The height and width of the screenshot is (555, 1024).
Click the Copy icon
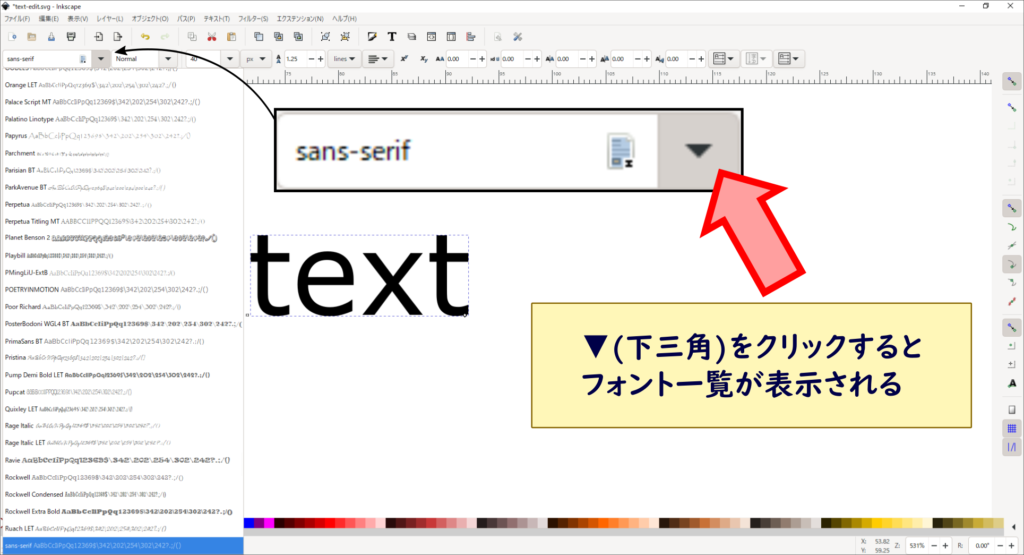(192, 37)
